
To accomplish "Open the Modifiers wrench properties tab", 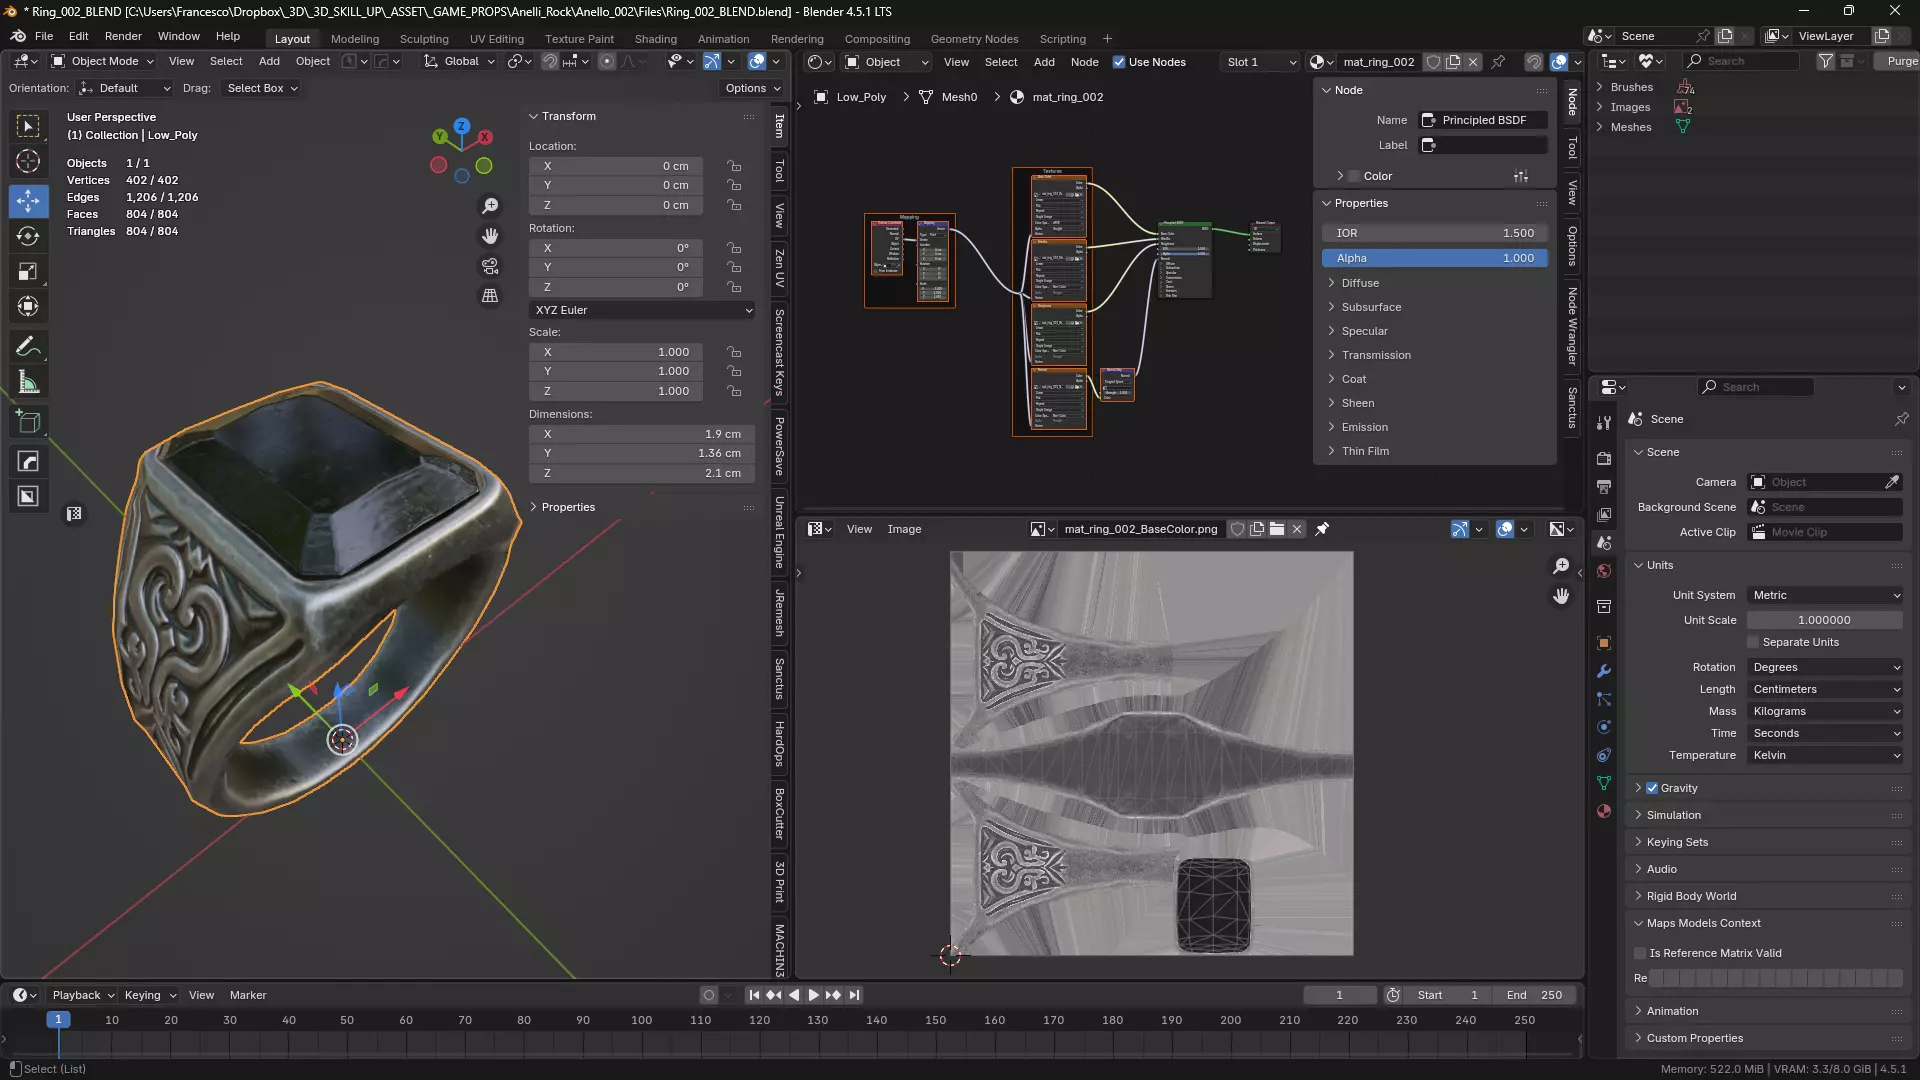I will [x=1604, y=671].
